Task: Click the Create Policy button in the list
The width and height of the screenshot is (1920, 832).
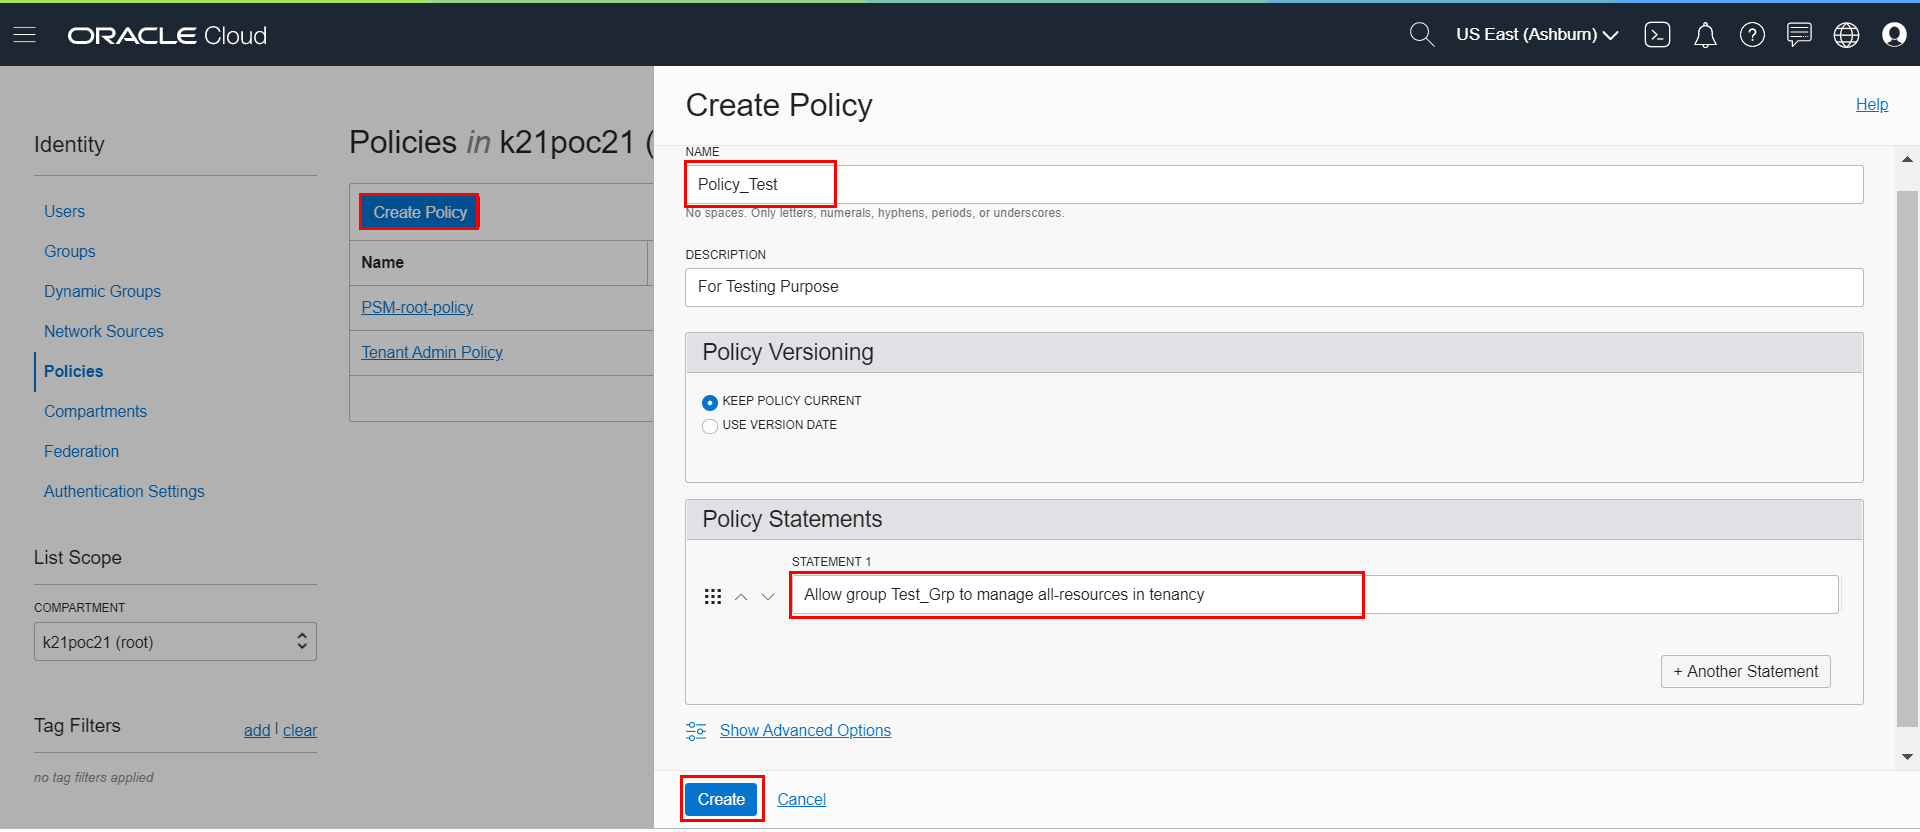Action: [420, 212]
